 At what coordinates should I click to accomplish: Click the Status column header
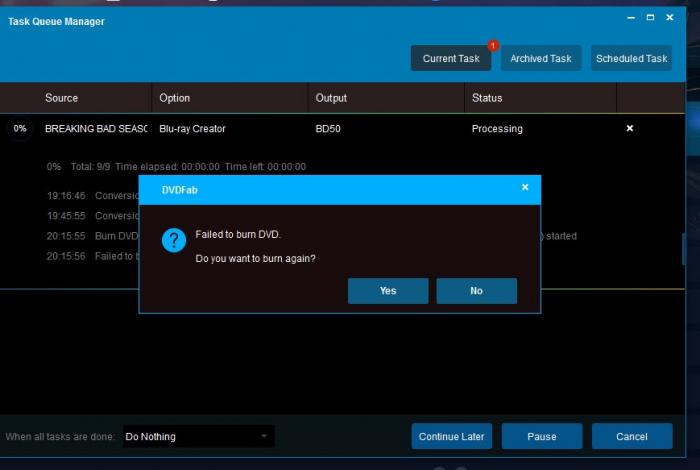click(x=487, y=98)
